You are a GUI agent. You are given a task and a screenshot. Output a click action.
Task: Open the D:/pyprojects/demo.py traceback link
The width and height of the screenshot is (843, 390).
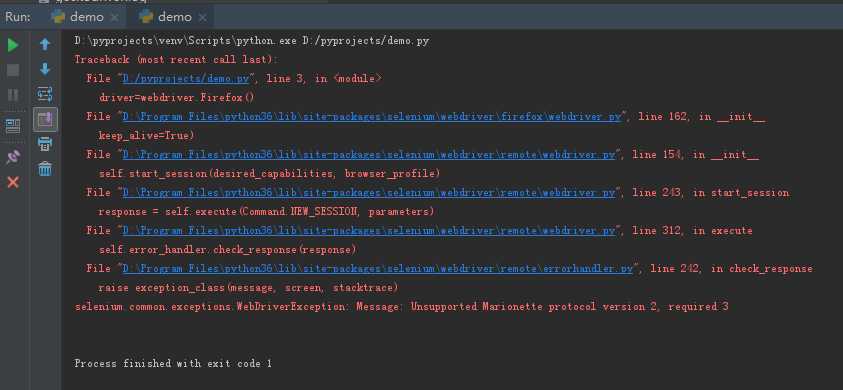[x=186, y=79]
